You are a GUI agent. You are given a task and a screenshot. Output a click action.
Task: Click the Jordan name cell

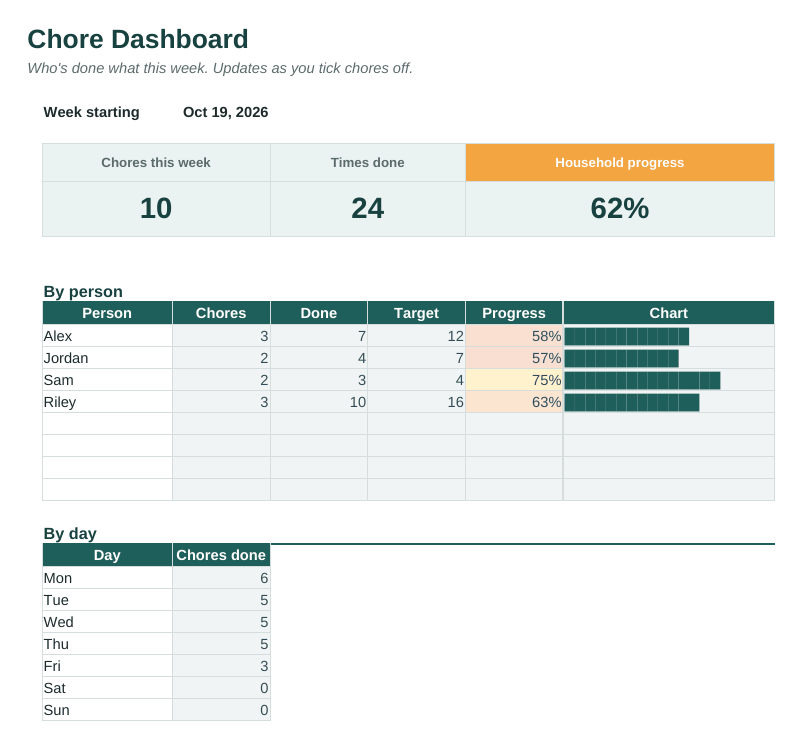pyautogui.click(x=108, y=358)
